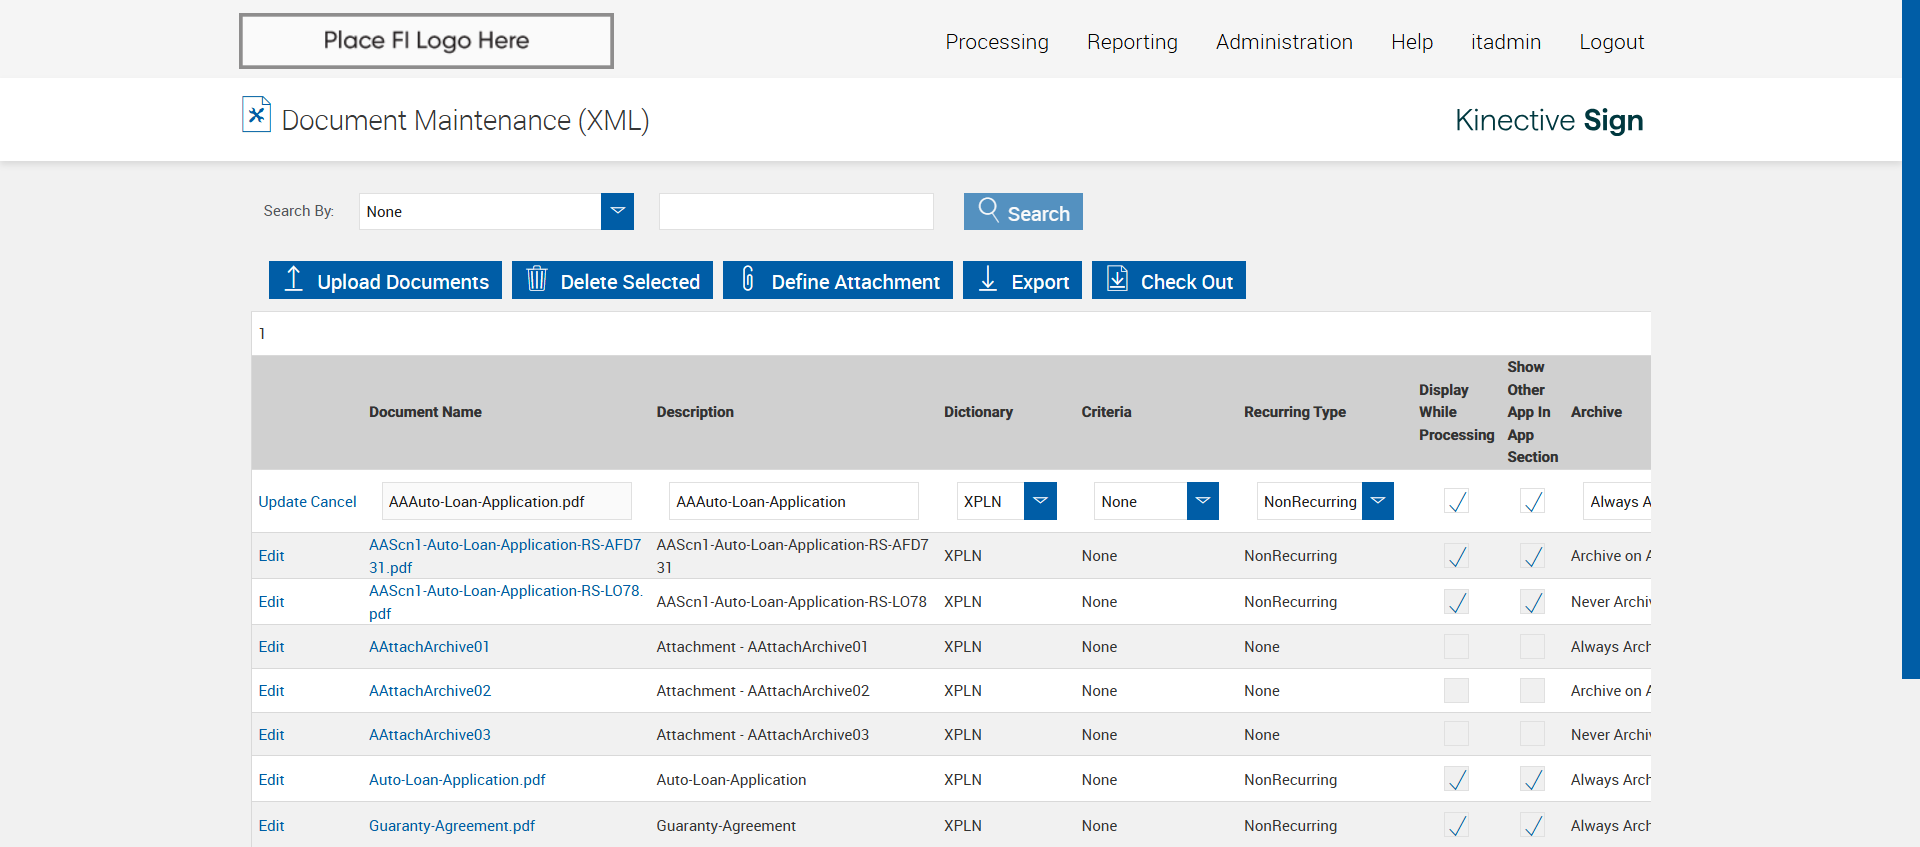Click the Define Attachment paperclip icon
This screenshot has height=847, width=1920.
(x=747, y=279)
